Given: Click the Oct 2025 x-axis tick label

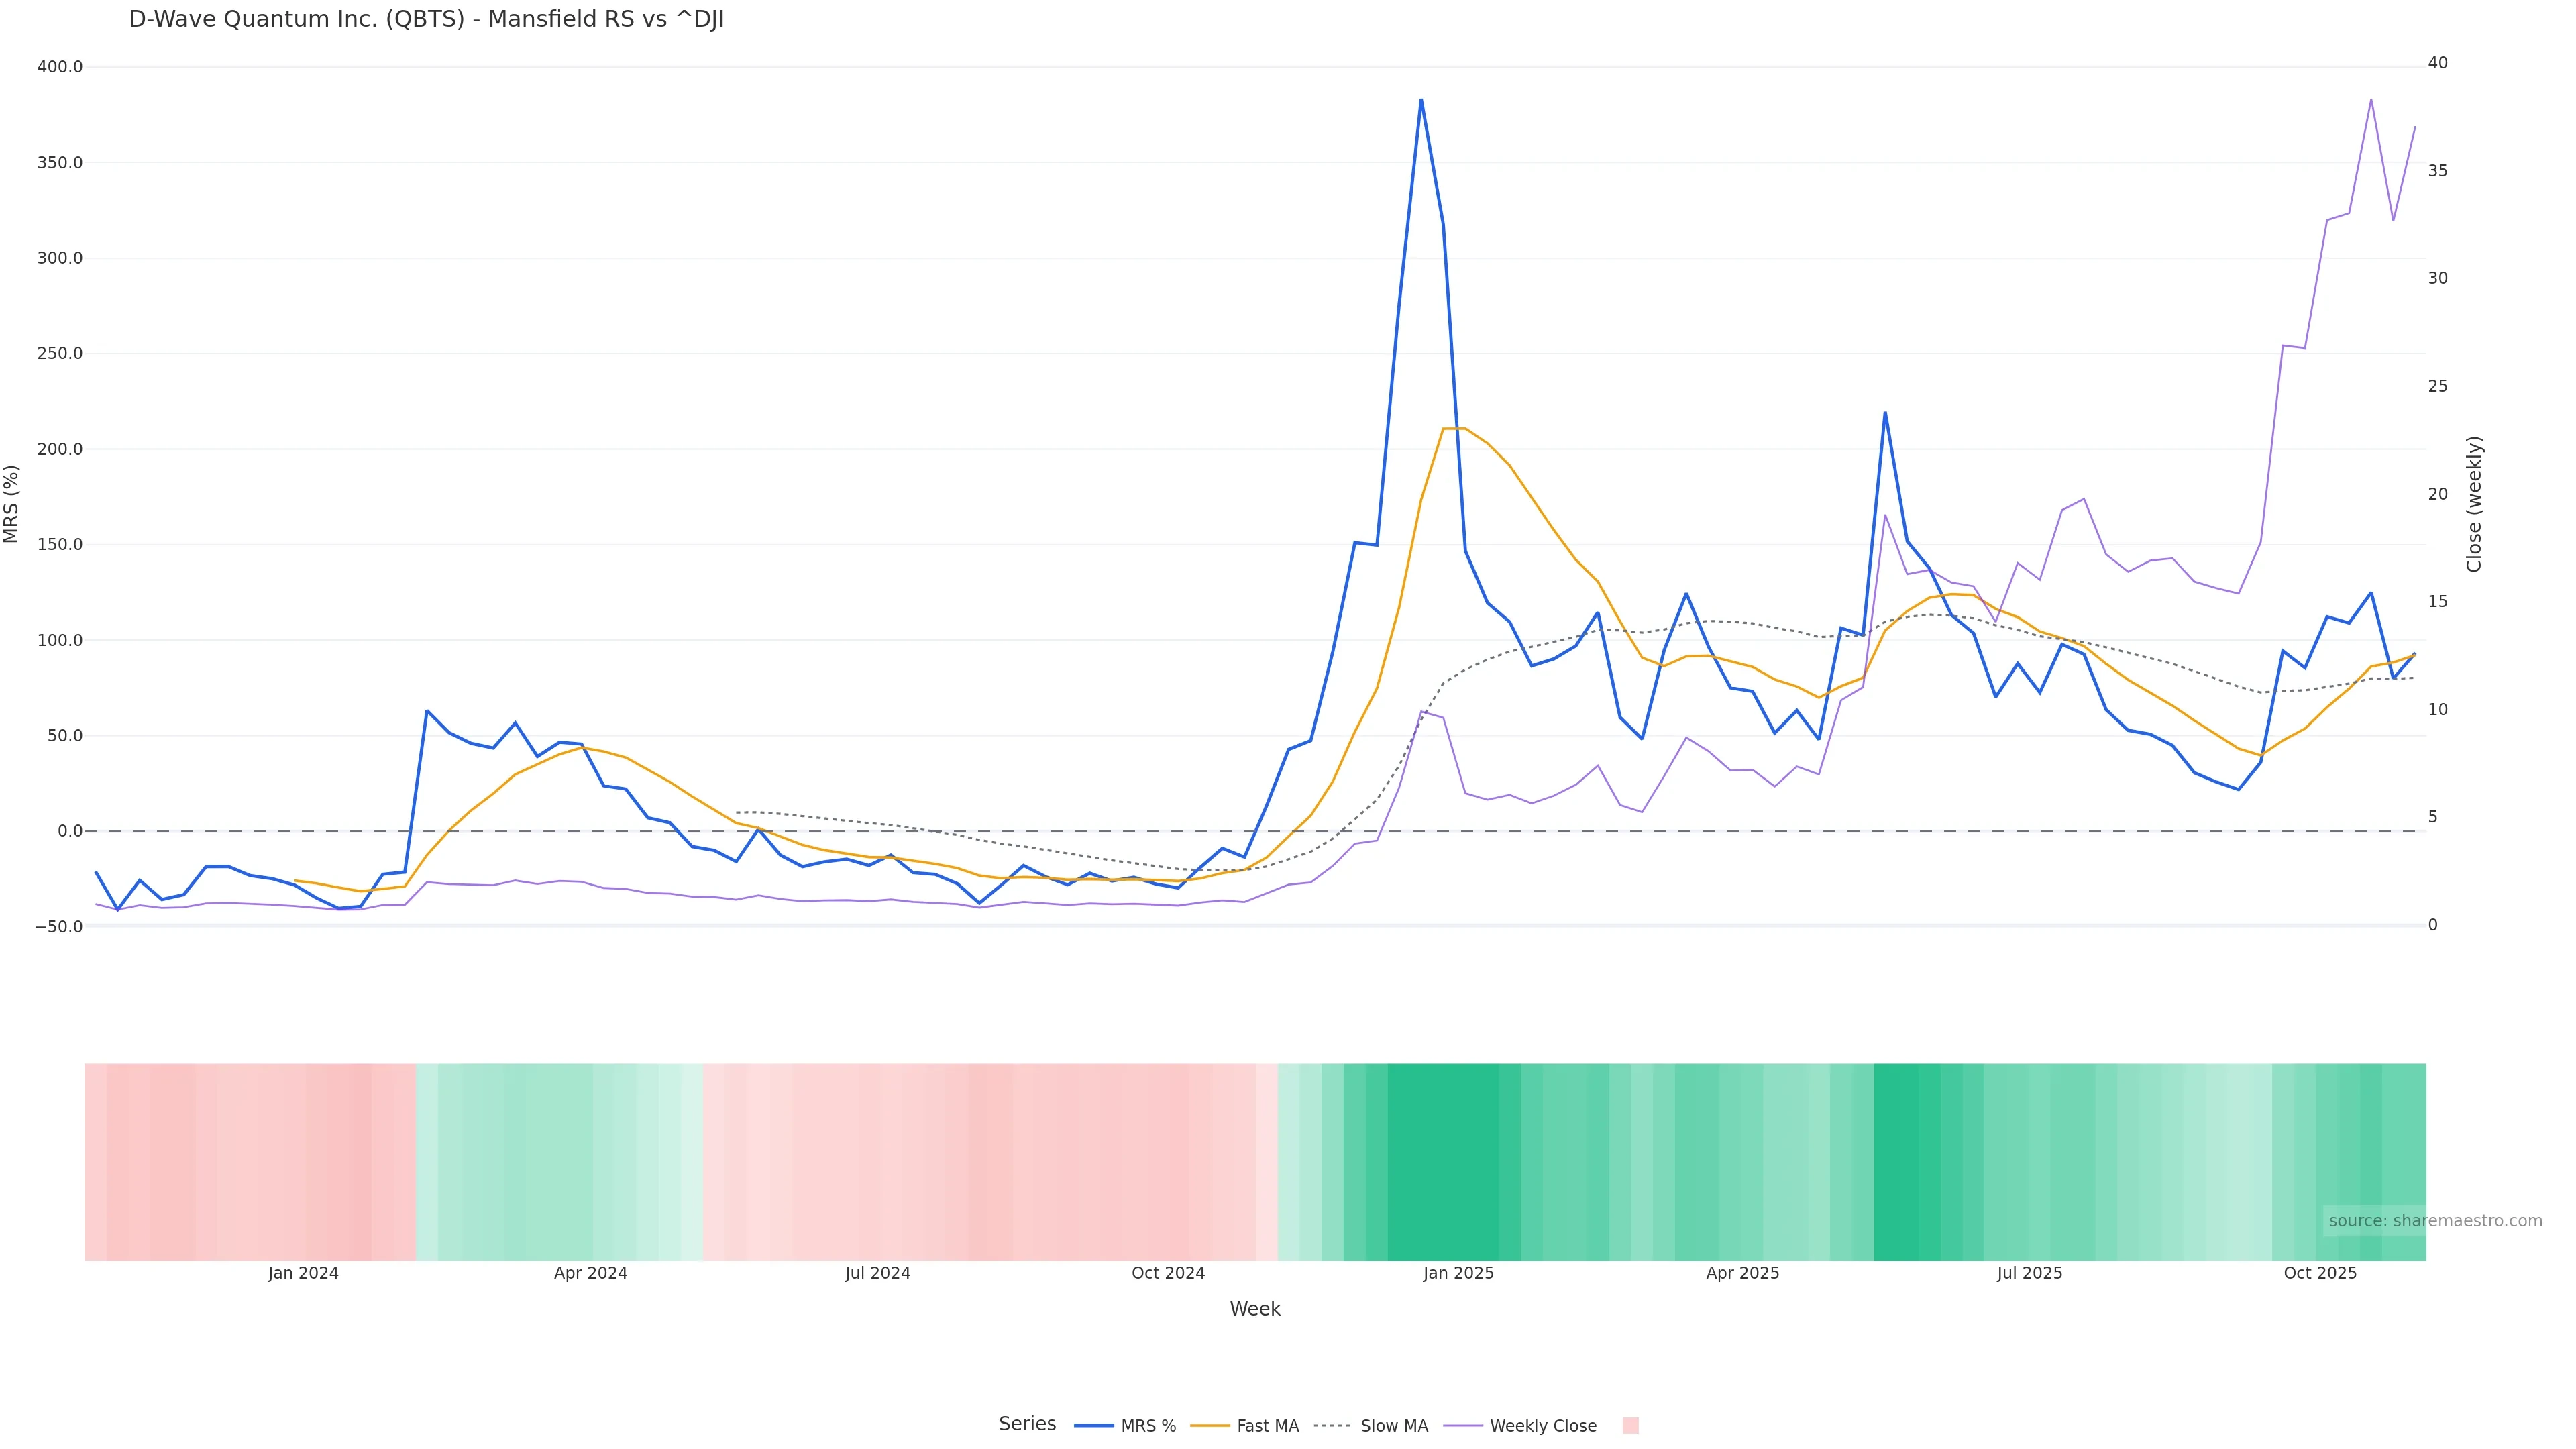Looking at the screenshot, I should click(2320, 1273).
